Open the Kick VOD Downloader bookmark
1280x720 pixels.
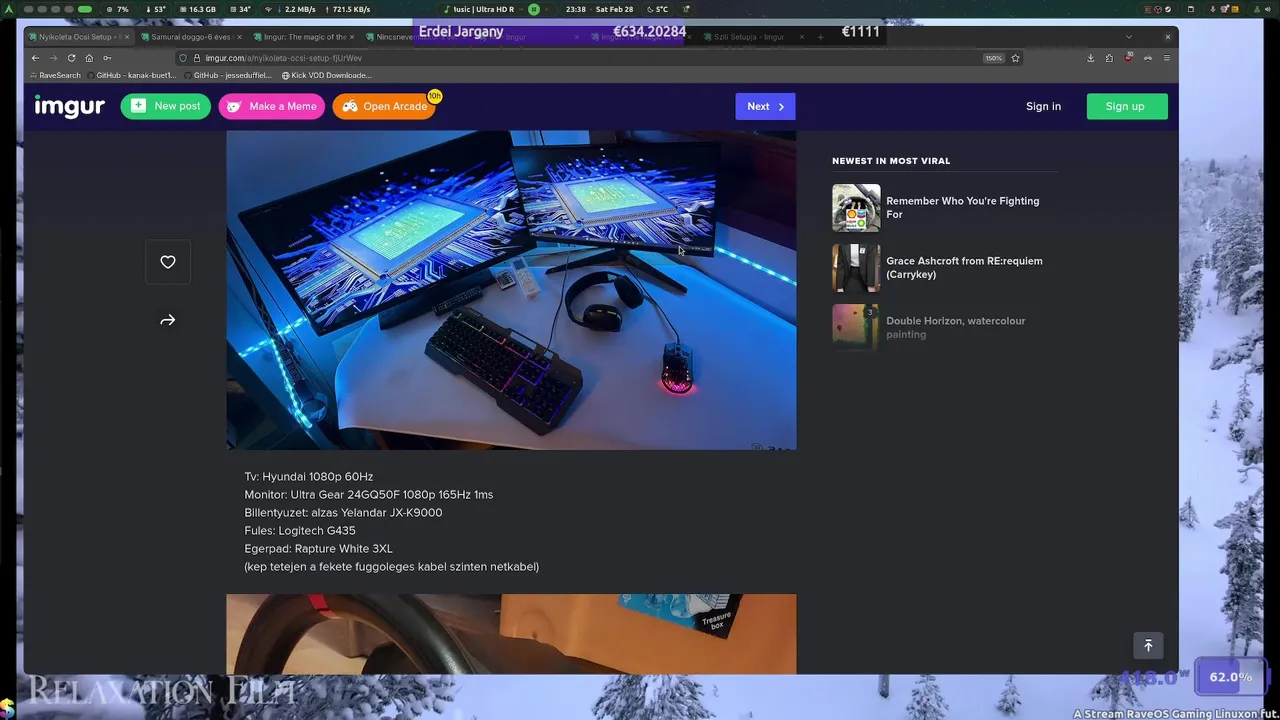[326, 75]
